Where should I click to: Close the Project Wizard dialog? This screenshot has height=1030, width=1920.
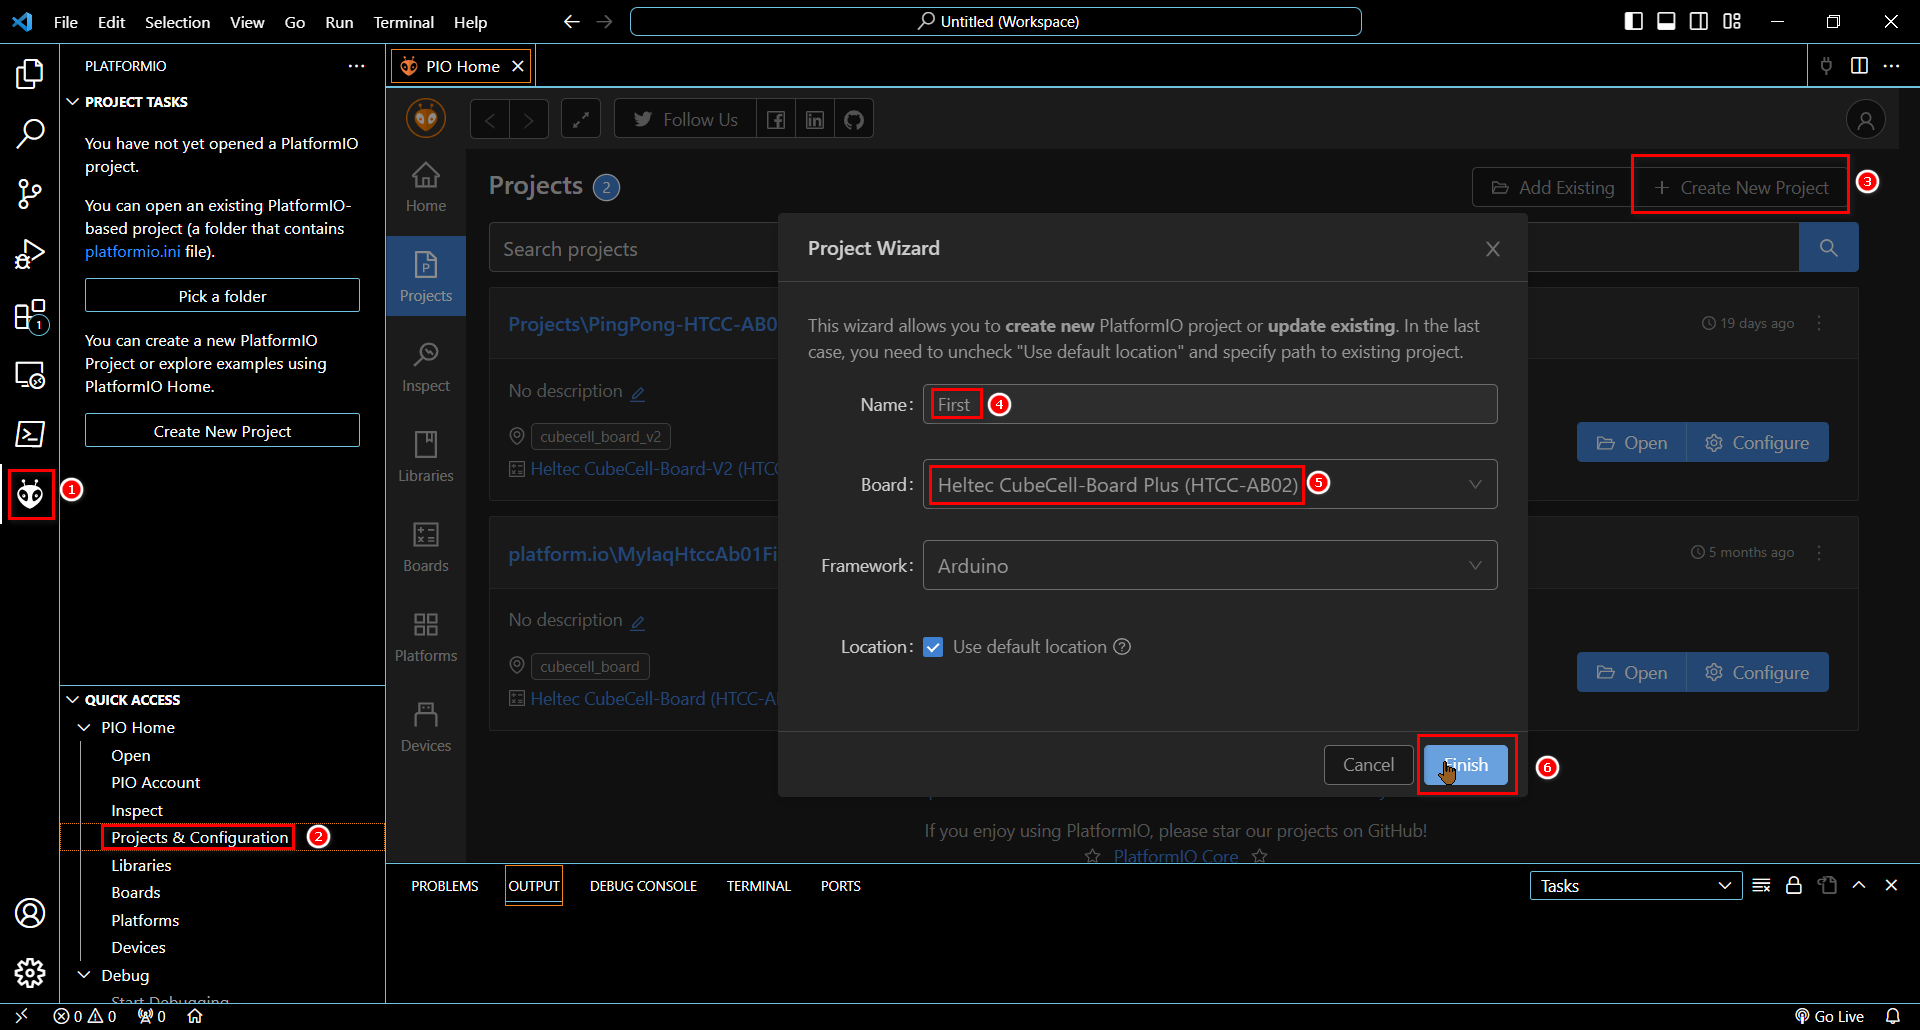tap(1492, 249)
